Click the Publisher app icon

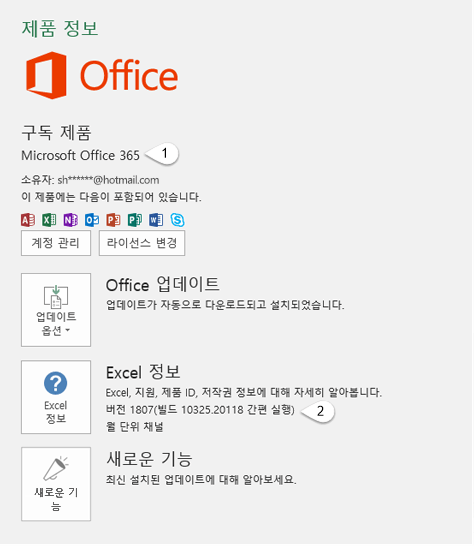point(135,220)
